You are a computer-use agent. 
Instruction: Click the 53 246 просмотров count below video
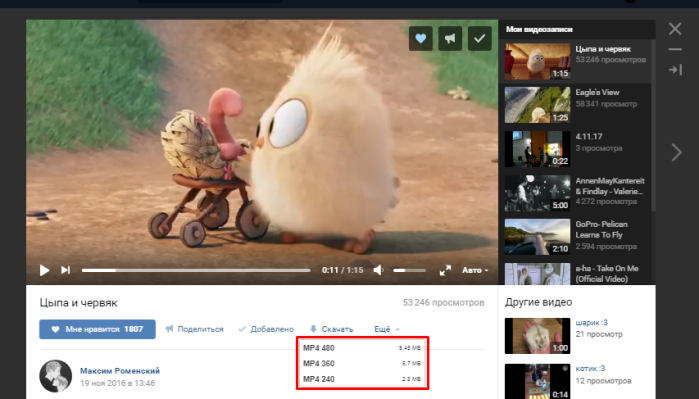[444, 303]
